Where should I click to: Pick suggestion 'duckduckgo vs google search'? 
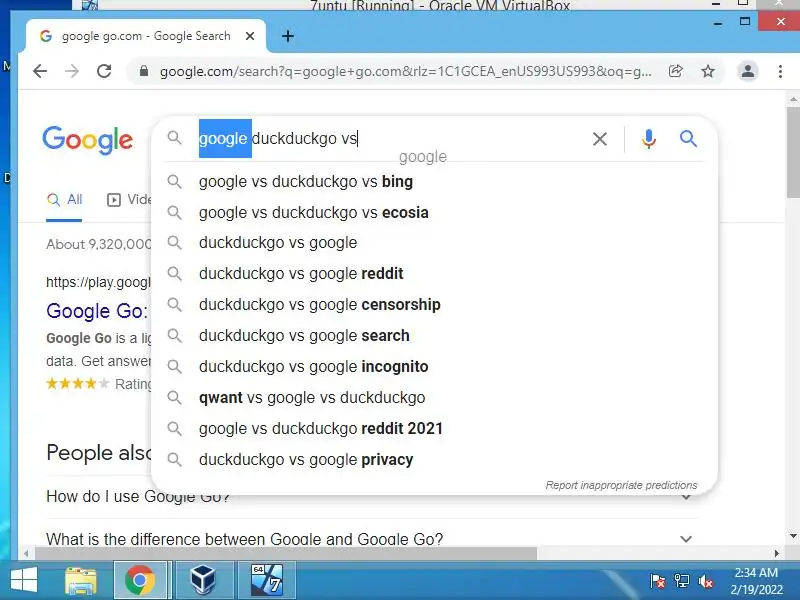(435, 336)
